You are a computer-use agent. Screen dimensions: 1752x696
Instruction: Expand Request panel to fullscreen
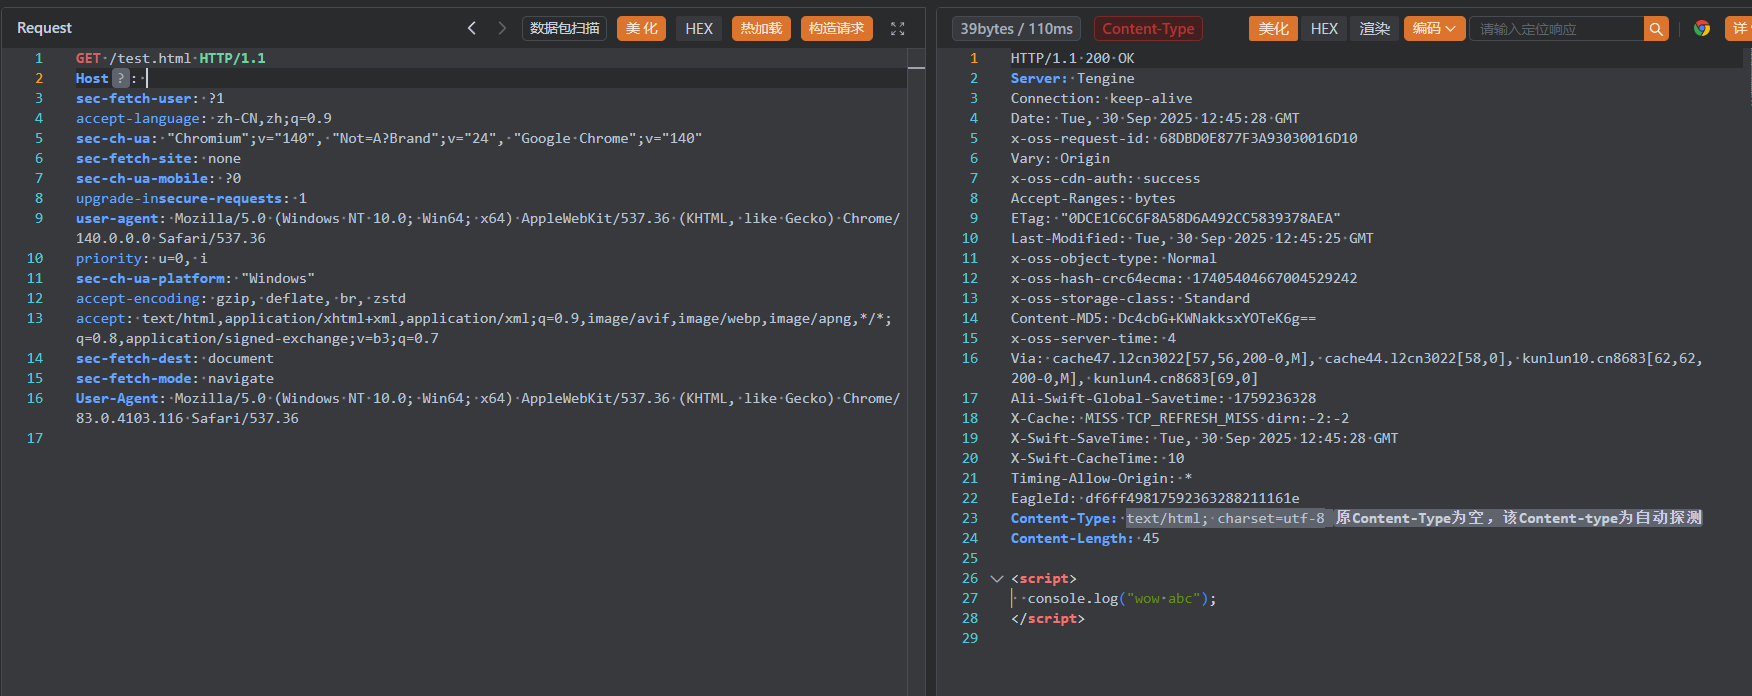(897, 29)
